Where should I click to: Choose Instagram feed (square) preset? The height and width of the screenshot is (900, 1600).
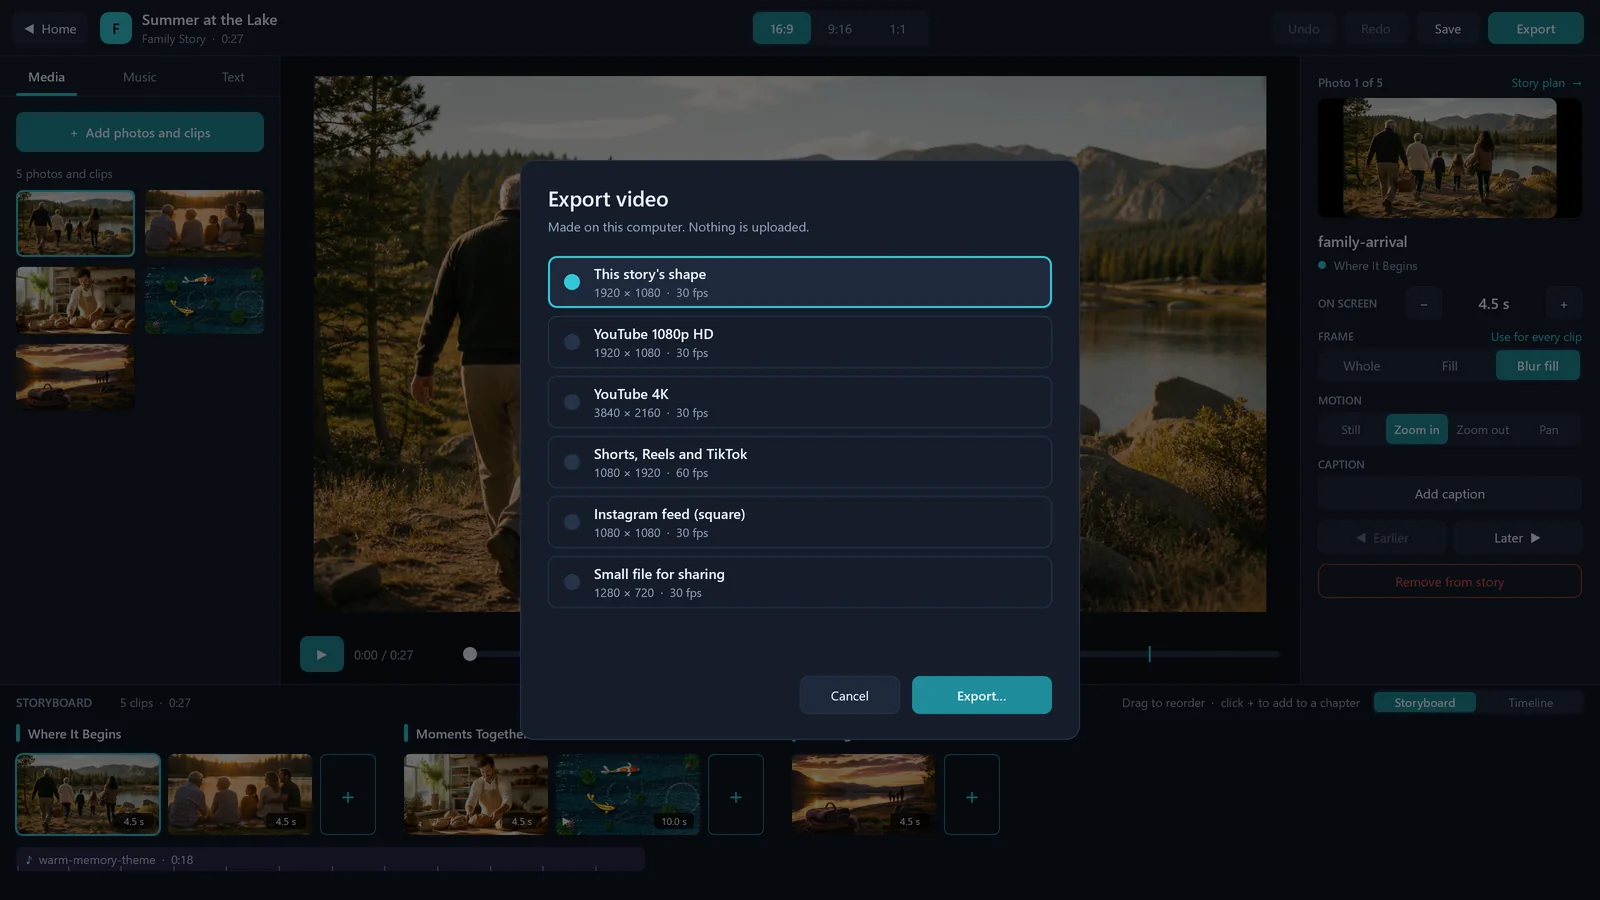point(799,522)
